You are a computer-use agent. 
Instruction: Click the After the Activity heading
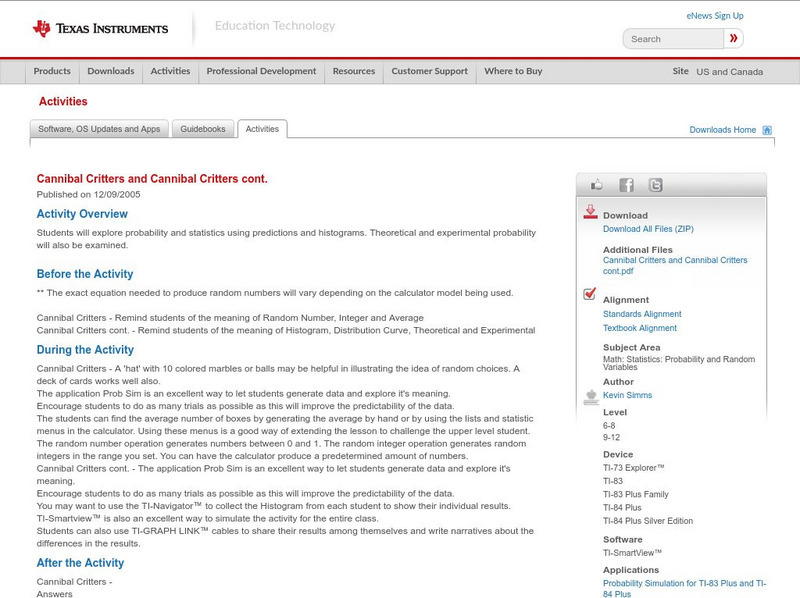point(80,563)
